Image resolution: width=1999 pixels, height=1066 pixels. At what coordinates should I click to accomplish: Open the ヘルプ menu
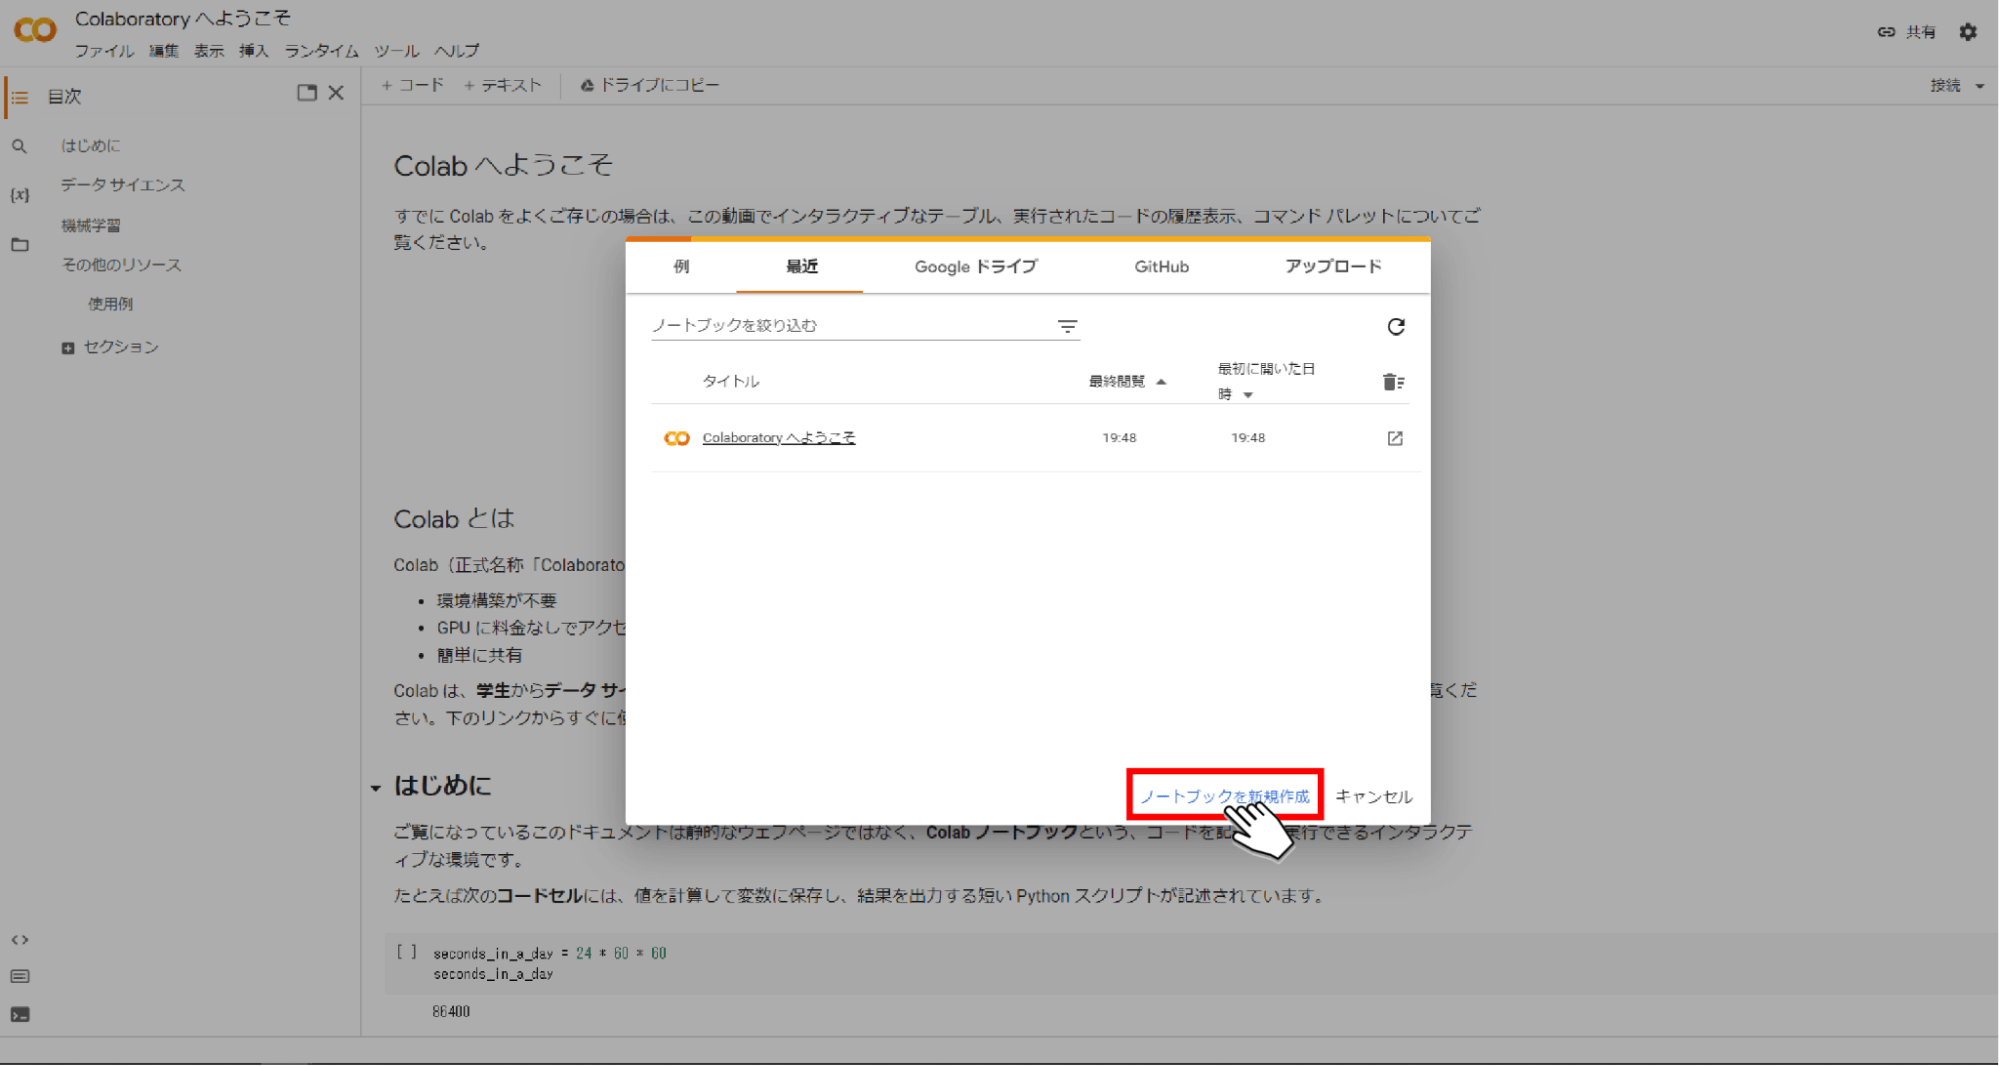[x=456, y=51]
